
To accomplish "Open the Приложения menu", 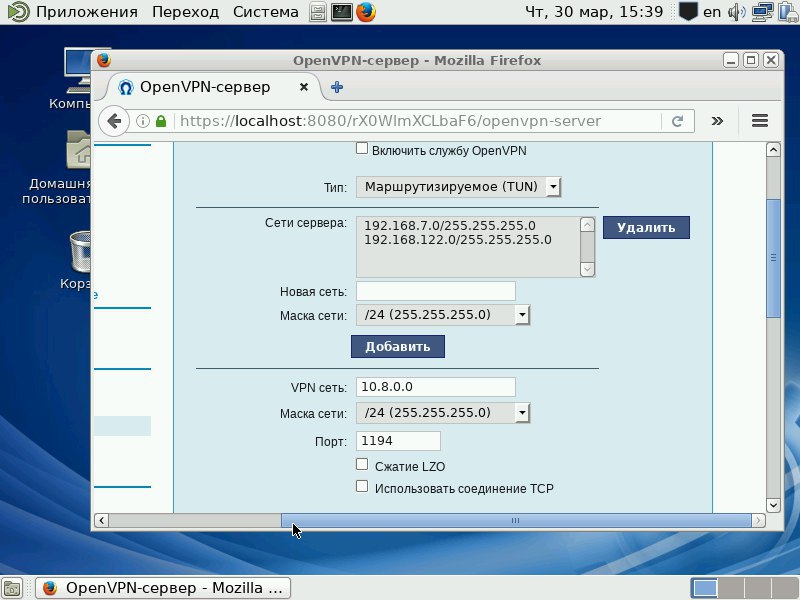I will tap(87, 12).
